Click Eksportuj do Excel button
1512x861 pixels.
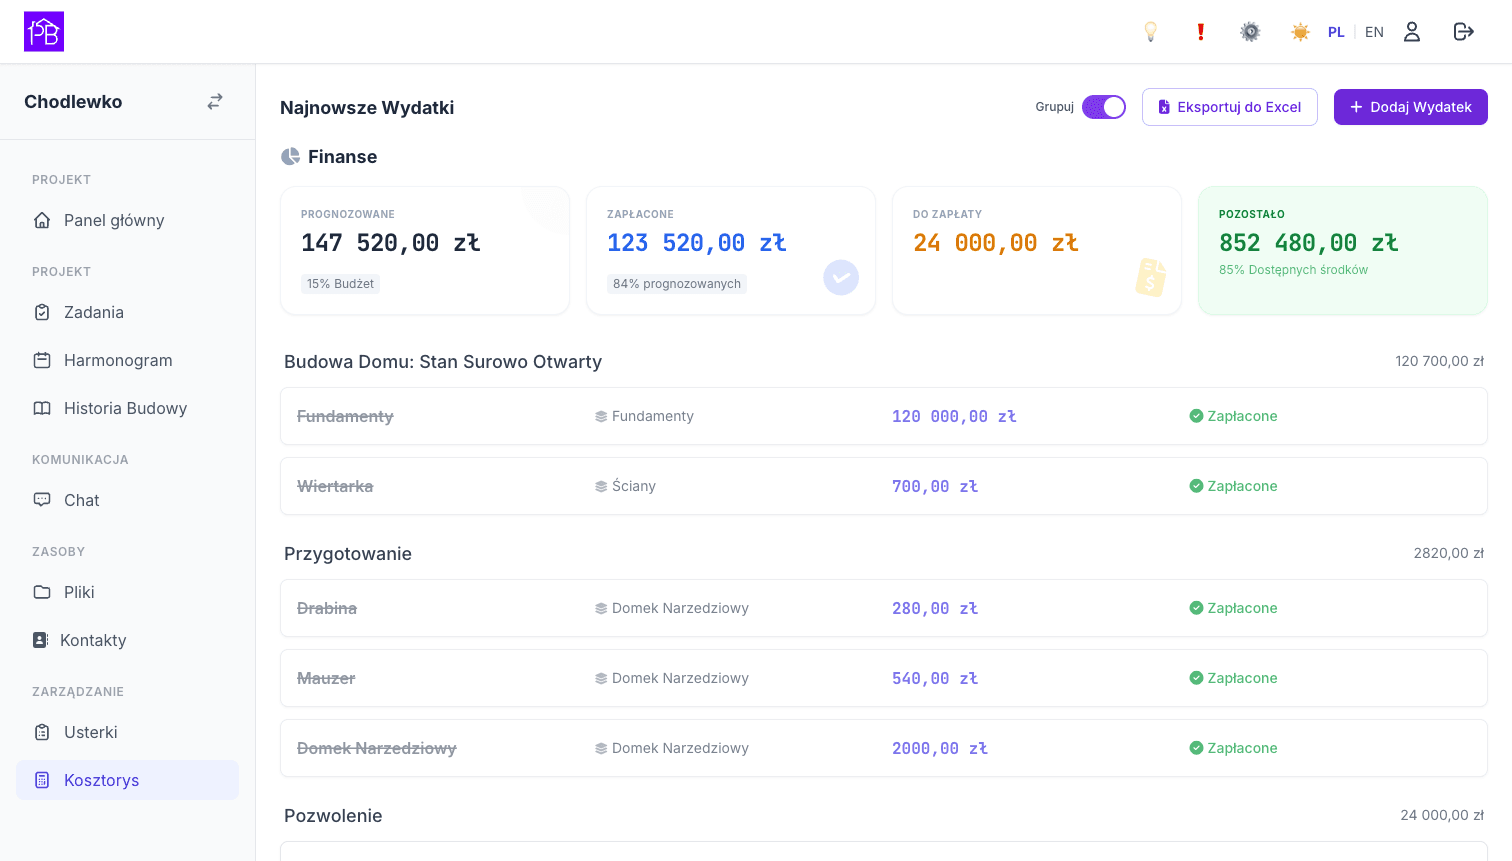1230,107
